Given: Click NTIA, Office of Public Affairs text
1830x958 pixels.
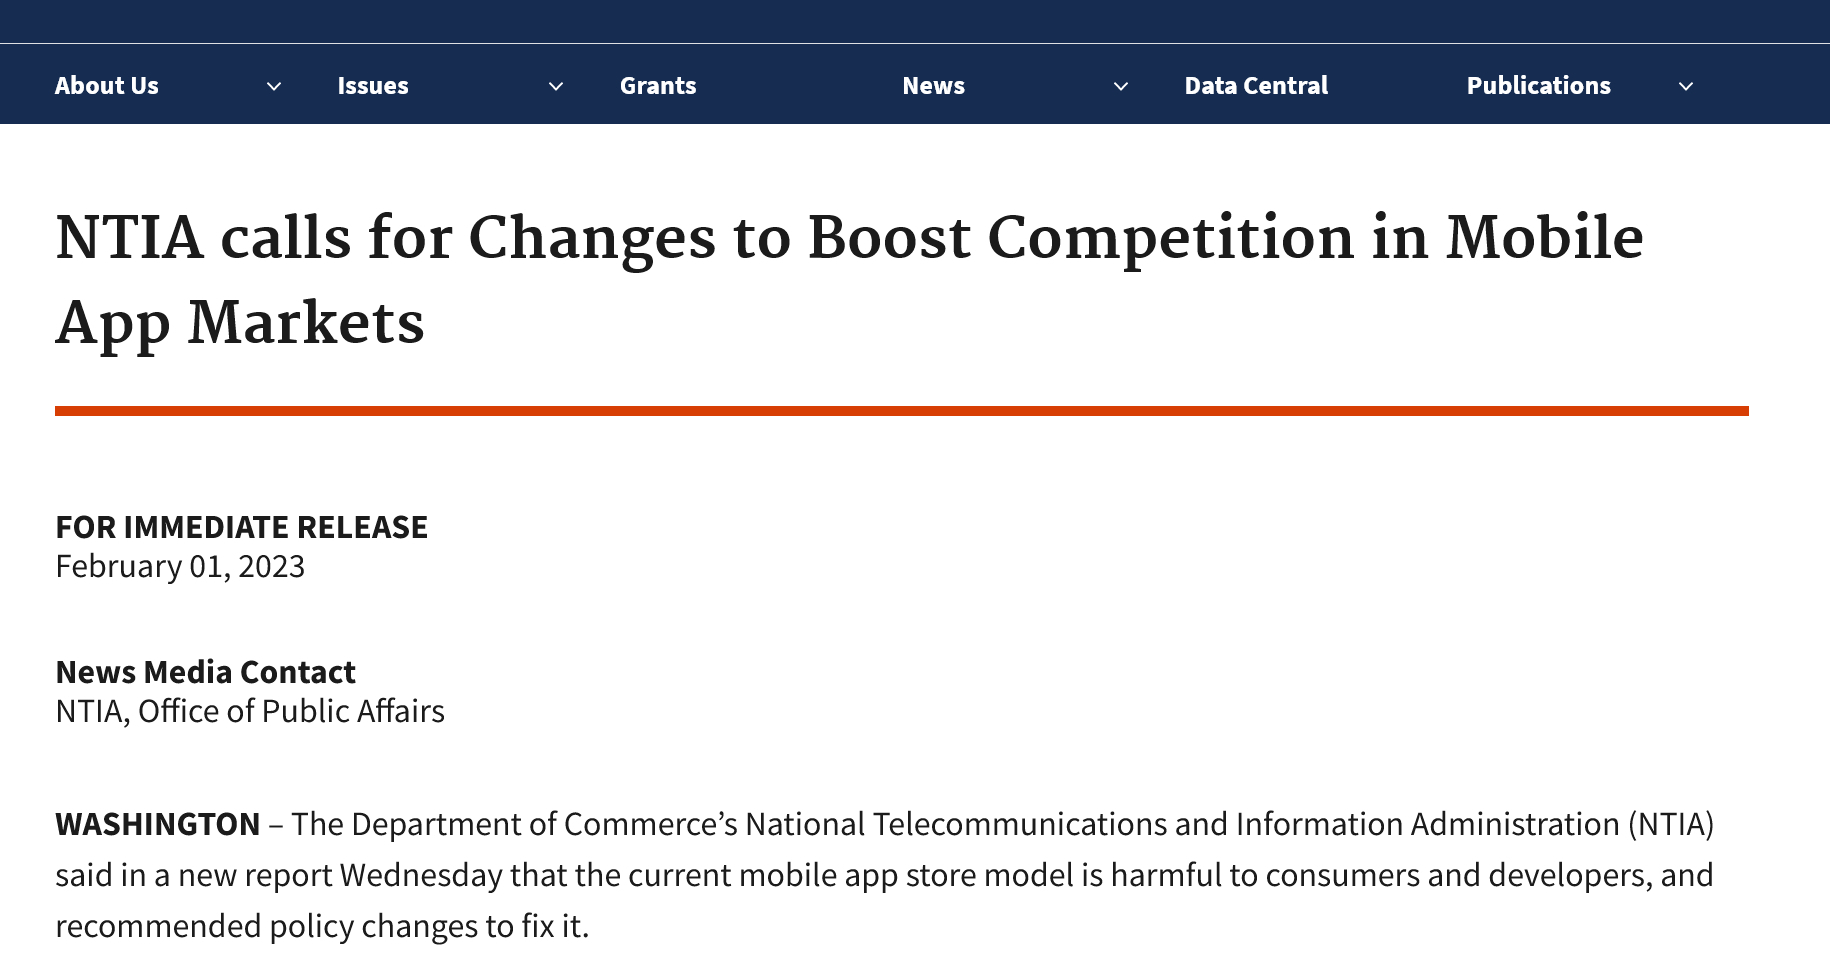Looking at the screenshot, I should 250,711.
